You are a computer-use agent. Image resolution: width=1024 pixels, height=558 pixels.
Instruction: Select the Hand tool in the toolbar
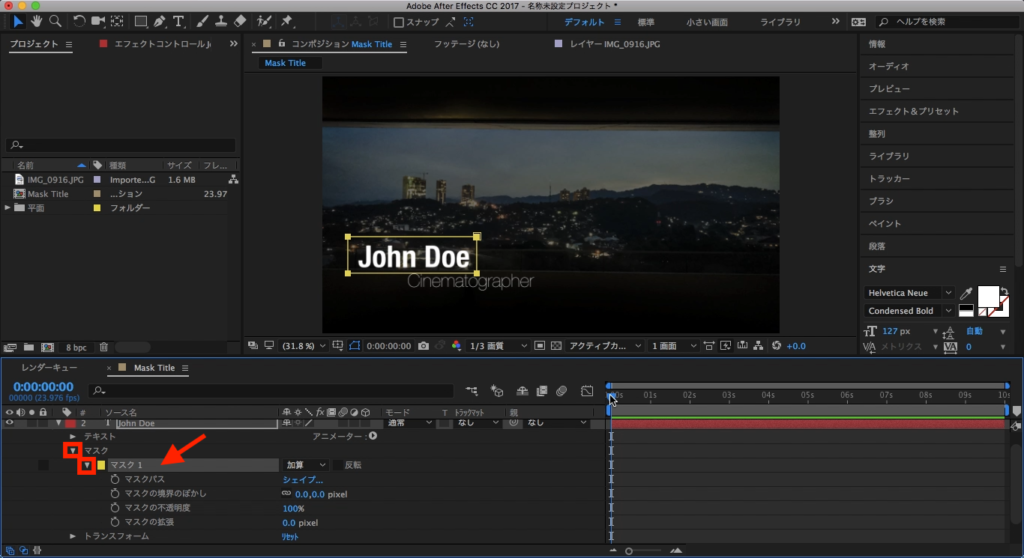pyautogui.click(x=37, y=20)
